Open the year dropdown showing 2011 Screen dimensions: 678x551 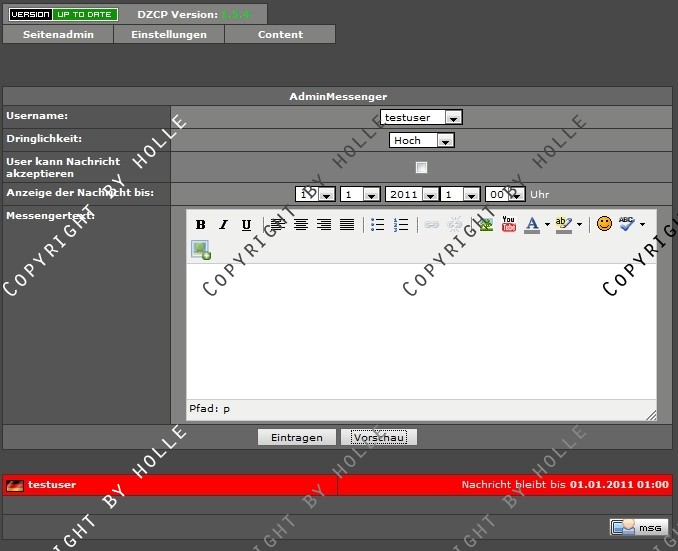tap(411, 195)
